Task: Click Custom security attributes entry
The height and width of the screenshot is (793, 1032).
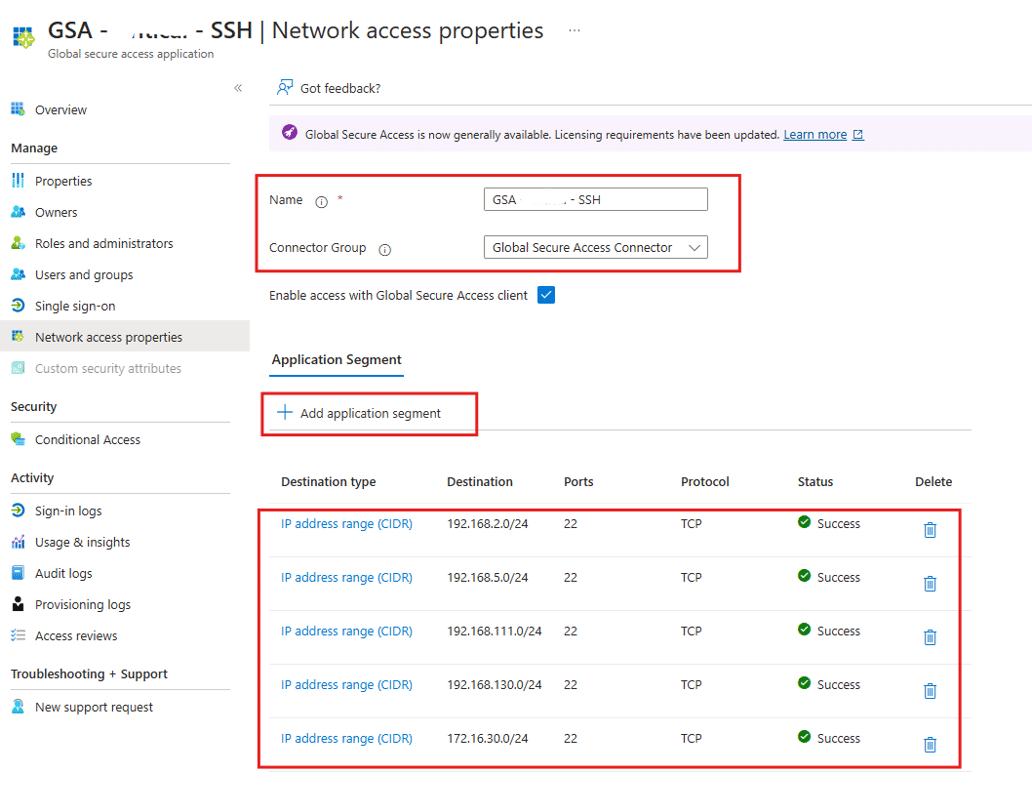Action: (108, 369)
